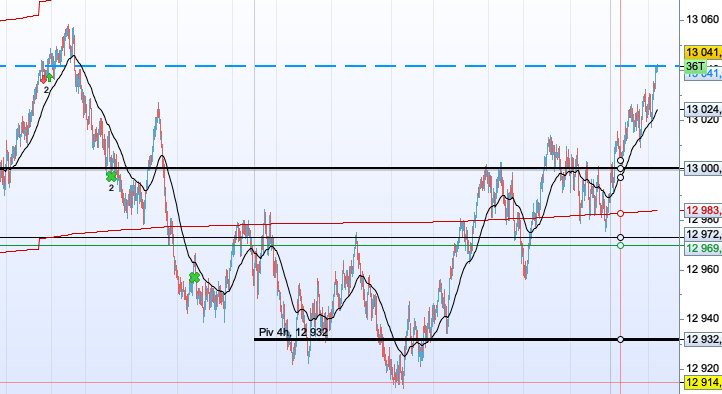Click the 13 060 axis value
Screen dimensions: 722x394
(702, 19)
